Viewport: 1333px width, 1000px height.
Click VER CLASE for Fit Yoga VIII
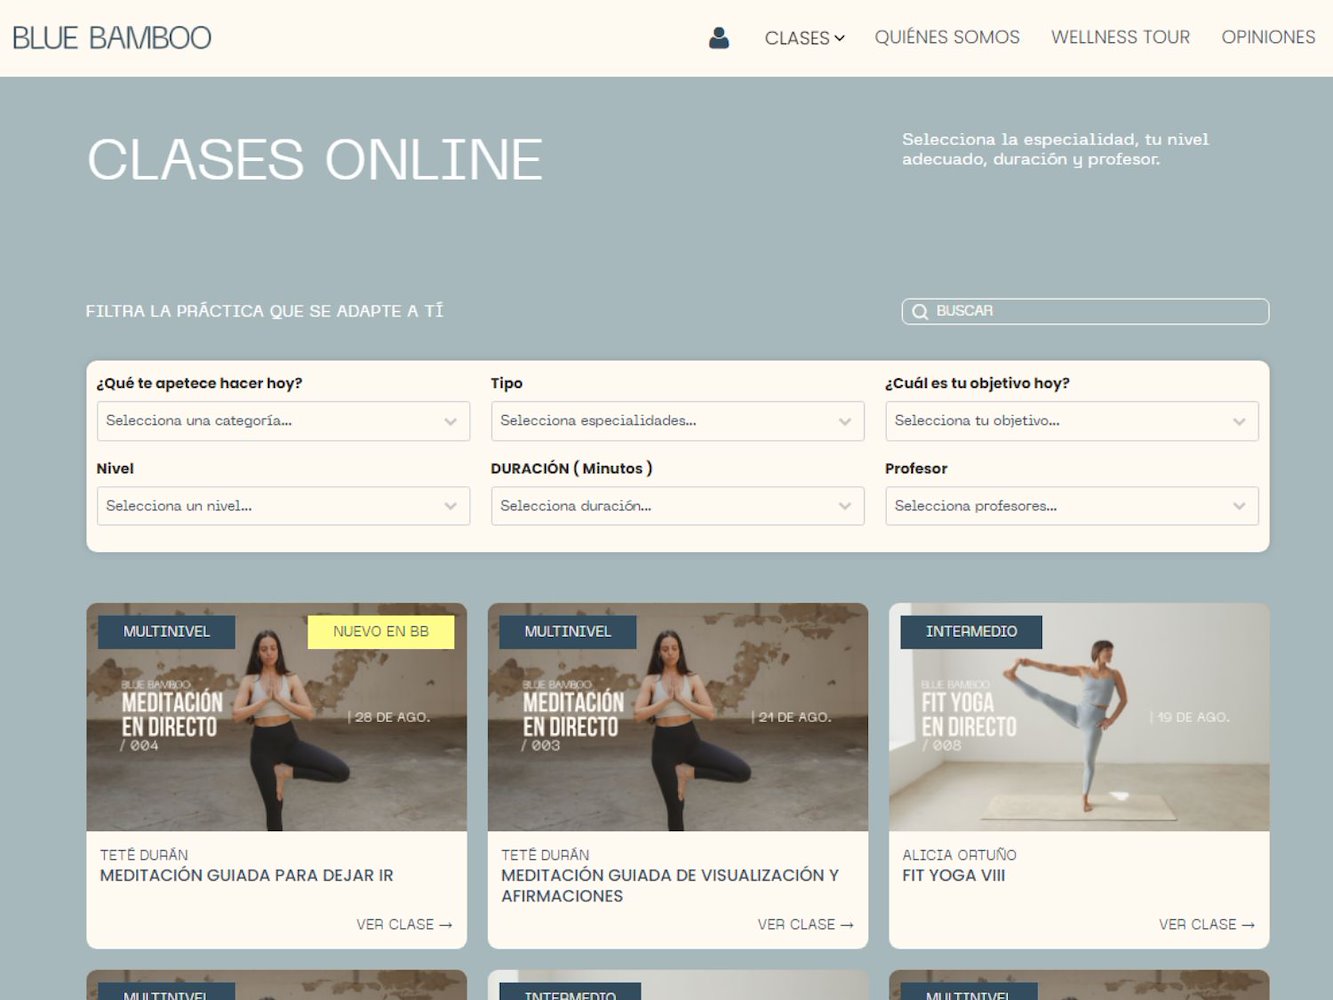(x=1206, y=925)
